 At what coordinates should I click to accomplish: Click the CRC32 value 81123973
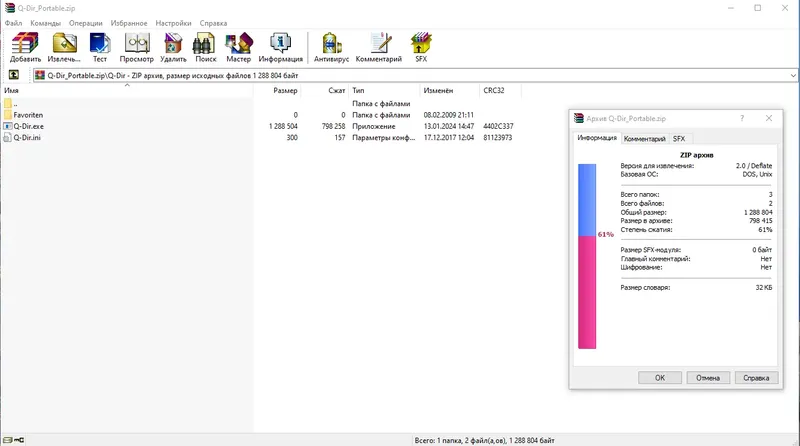(x=497, y=137)
